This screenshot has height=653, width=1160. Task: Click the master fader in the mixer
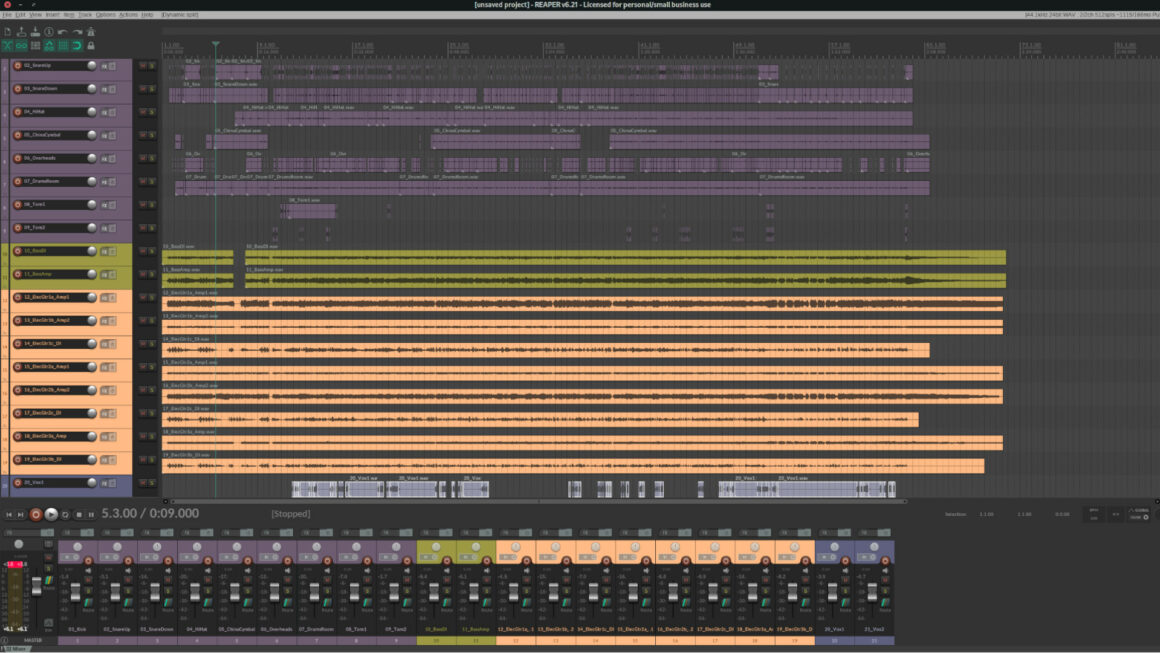click(x=38, y=586)
